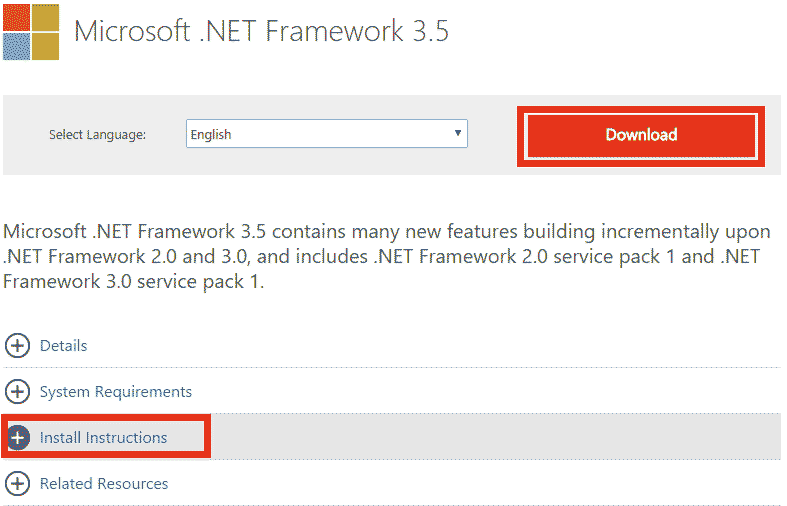Click the plus icon beside Install Instructions
The image size is (787, 506).
pyautogui.click(x=18, y=438)
